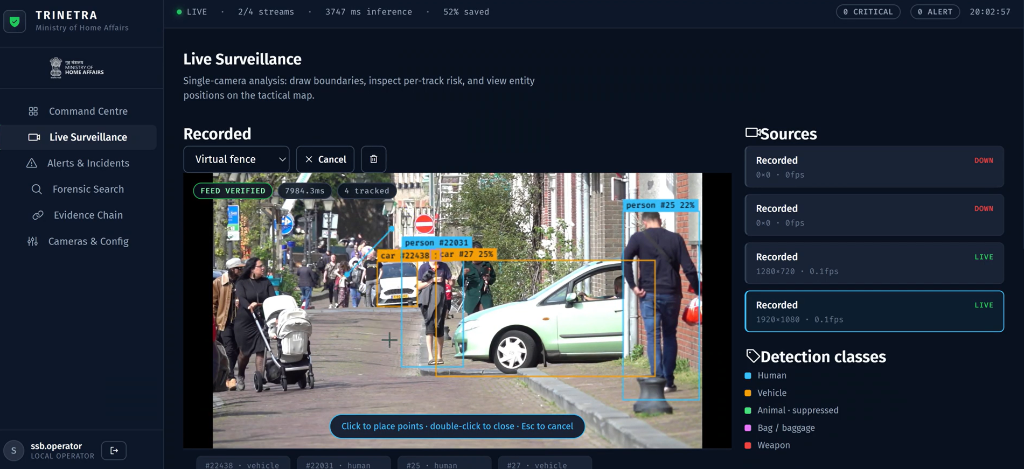This screenshot has width=1024, height=469.
Task: Click the 4 tracked badge
Action: pyautogui.click(x=366, y=191)
